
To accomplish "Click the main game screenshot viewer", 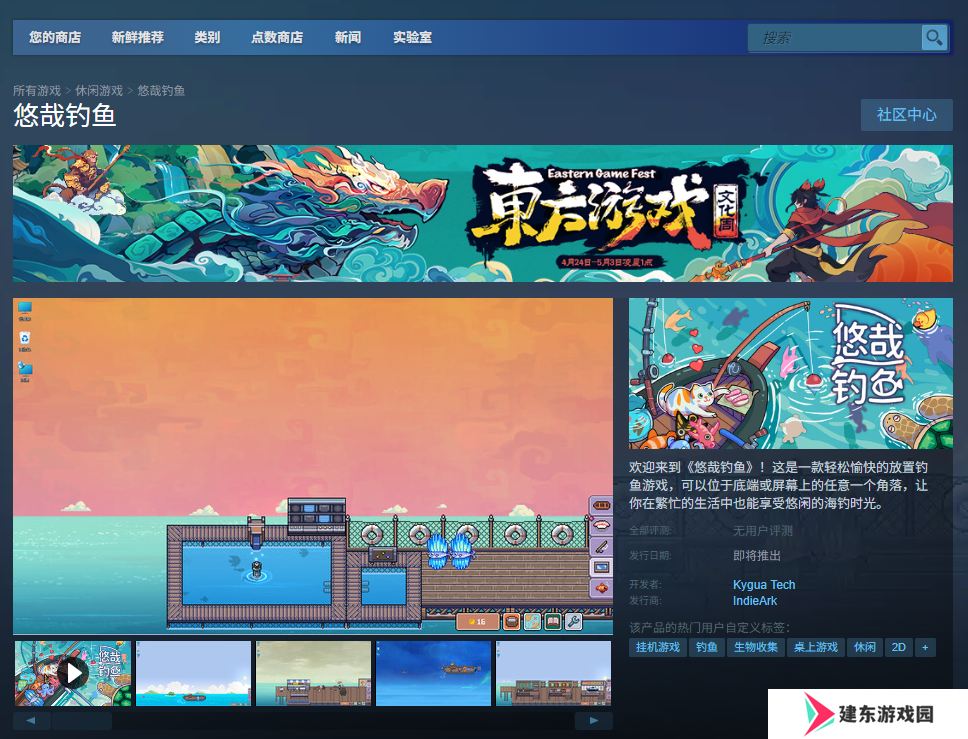I will pyautogui.click(x=313, y=466).
